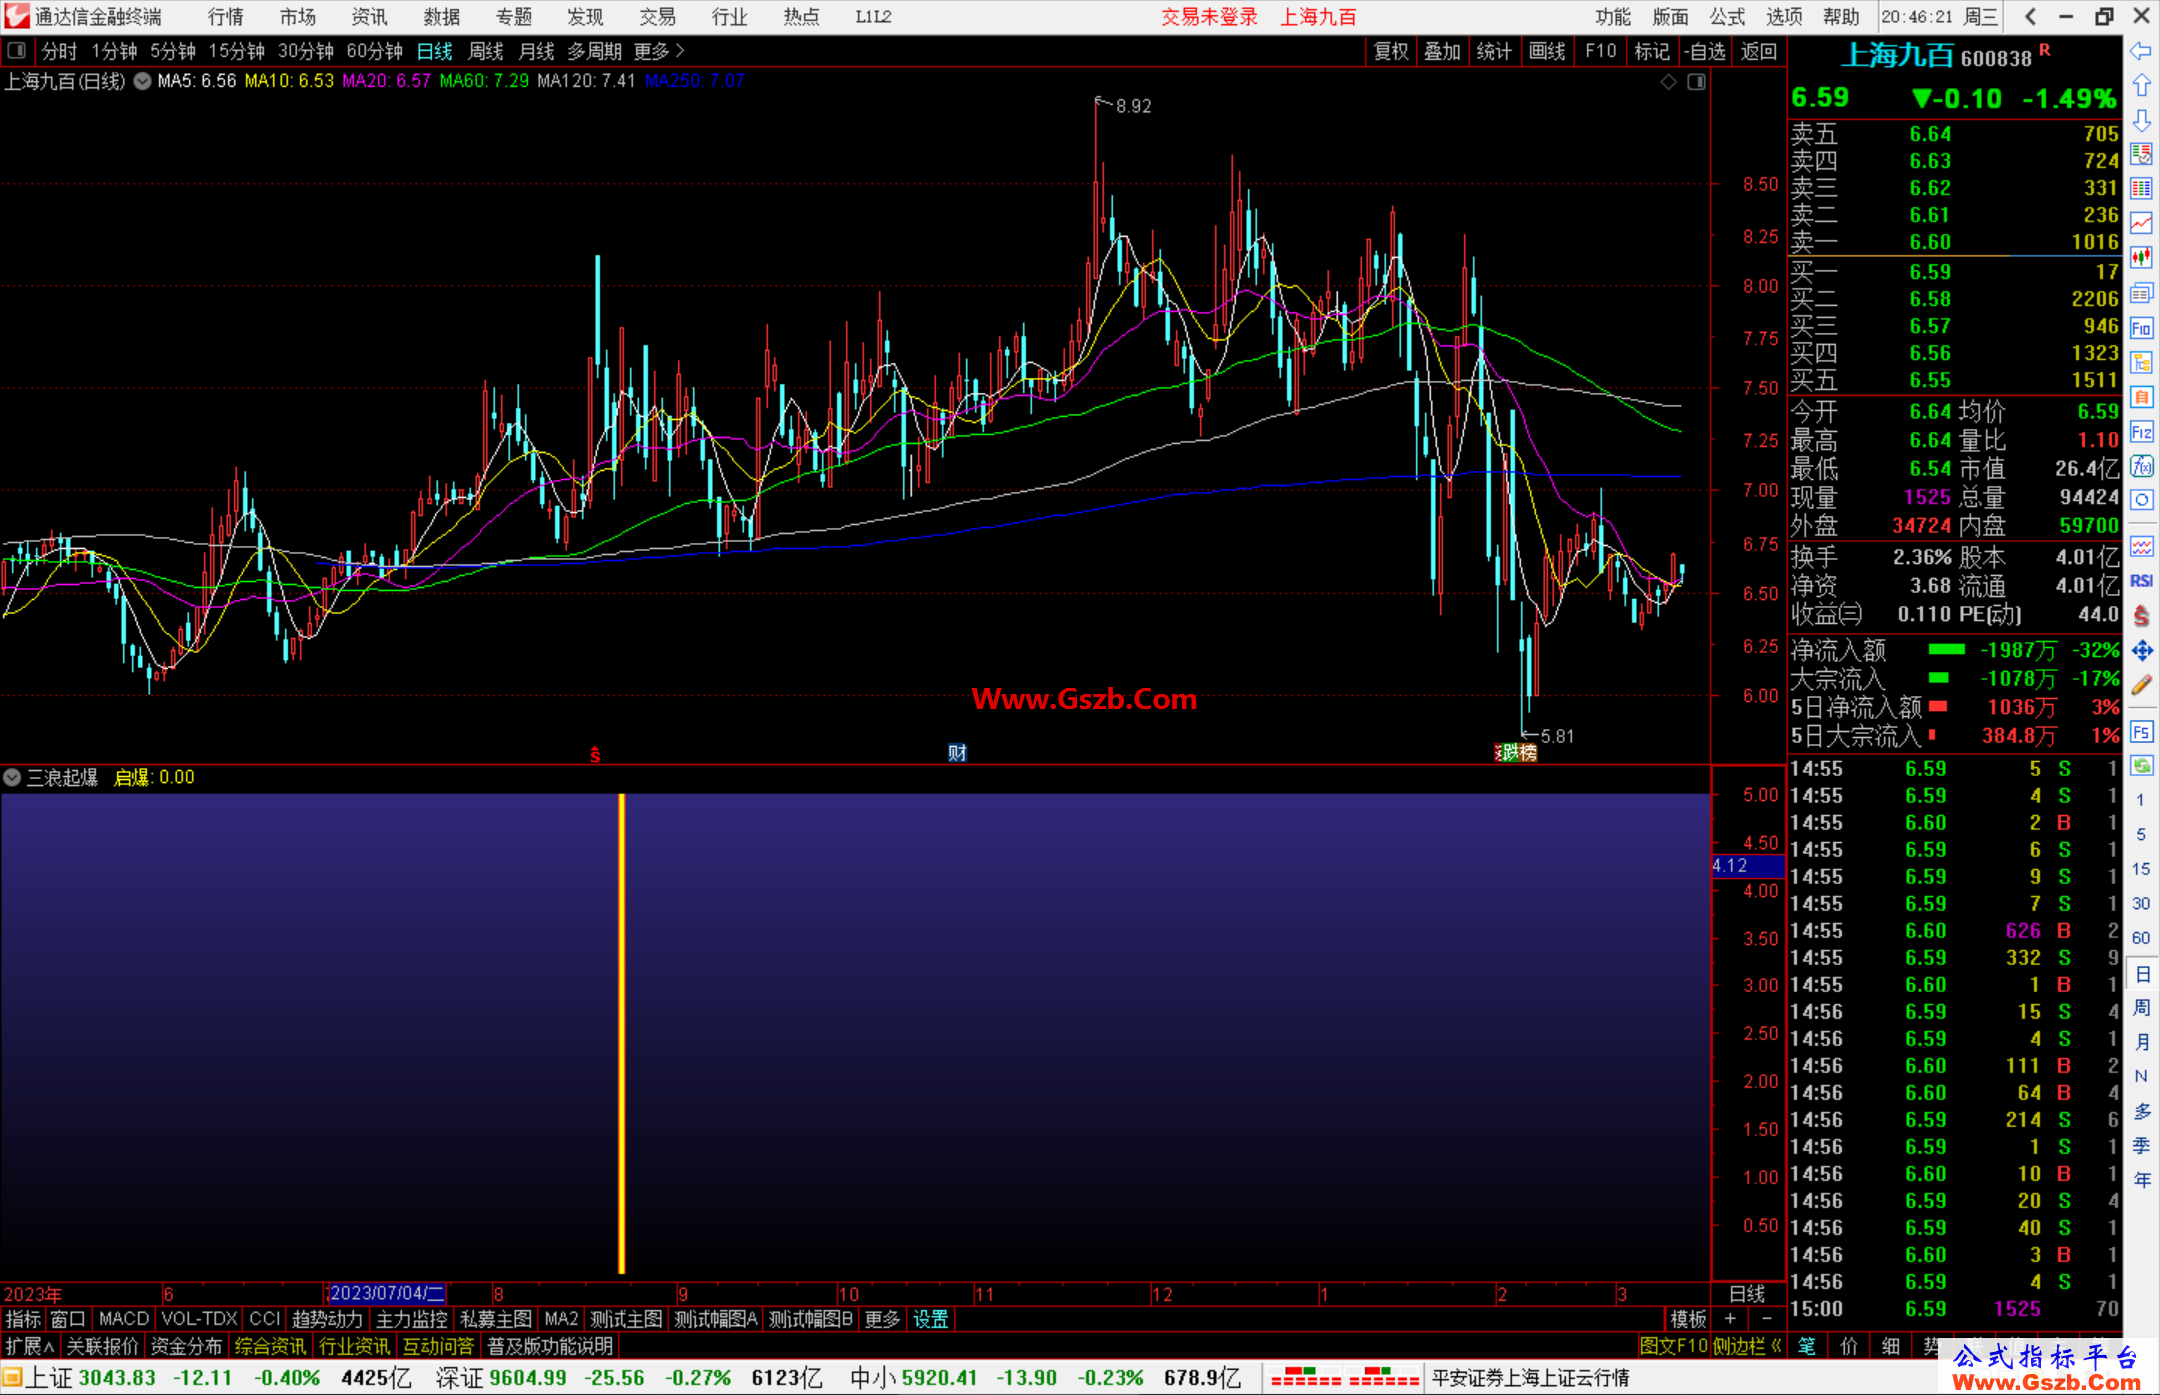Image resolution: width=2160 pixels, height=1395 pixels.
Task: Click the circle icon in right sidebar
Action: [x=2141, y=500]
